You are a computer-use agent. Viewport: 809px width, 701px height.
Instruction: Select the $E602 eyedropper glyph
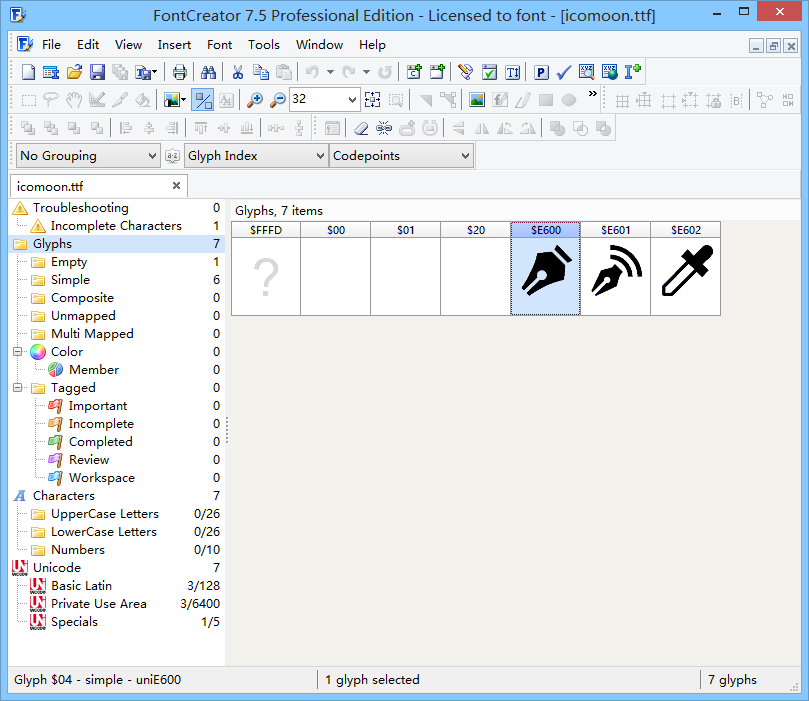(x=686, y=268)
